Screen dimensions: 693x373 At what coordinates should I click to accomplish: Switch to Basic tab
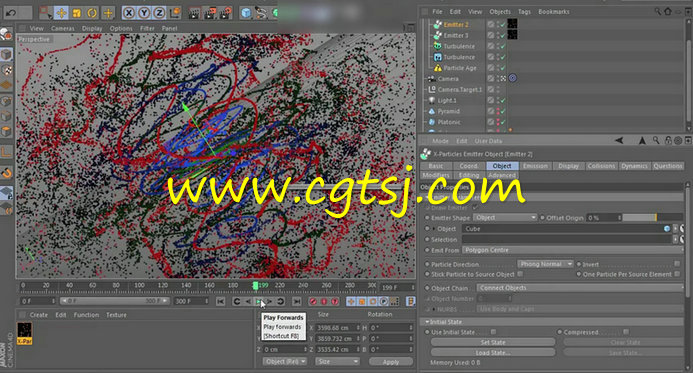436,166
